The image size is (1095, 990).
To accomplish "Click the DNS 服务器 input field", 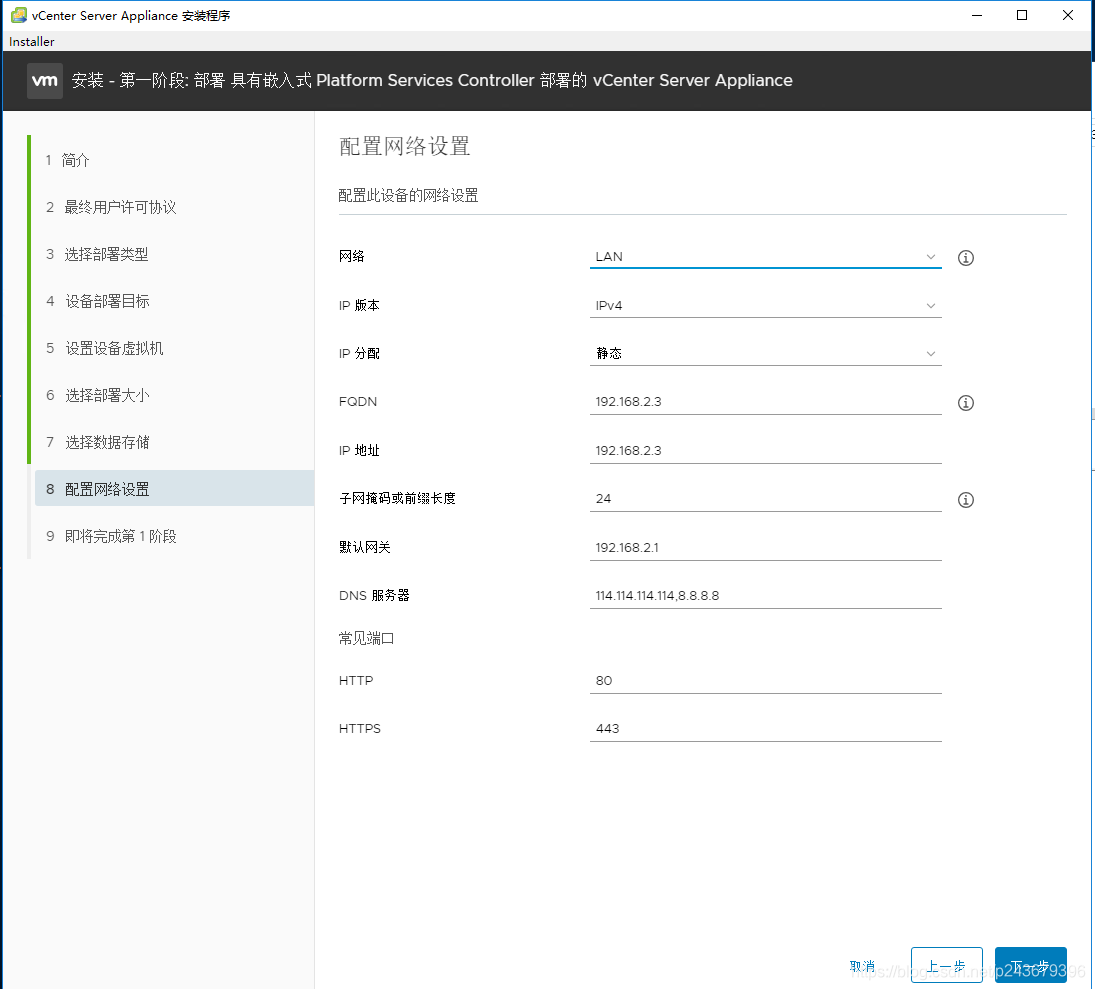I will click(x=765, y=596).
